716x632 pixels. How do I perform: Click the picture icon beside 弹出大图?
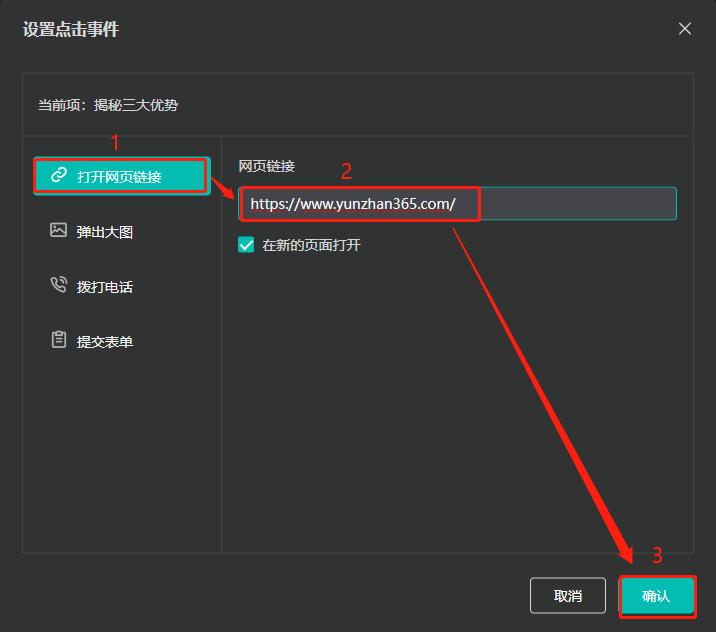(x=58, y=231)
